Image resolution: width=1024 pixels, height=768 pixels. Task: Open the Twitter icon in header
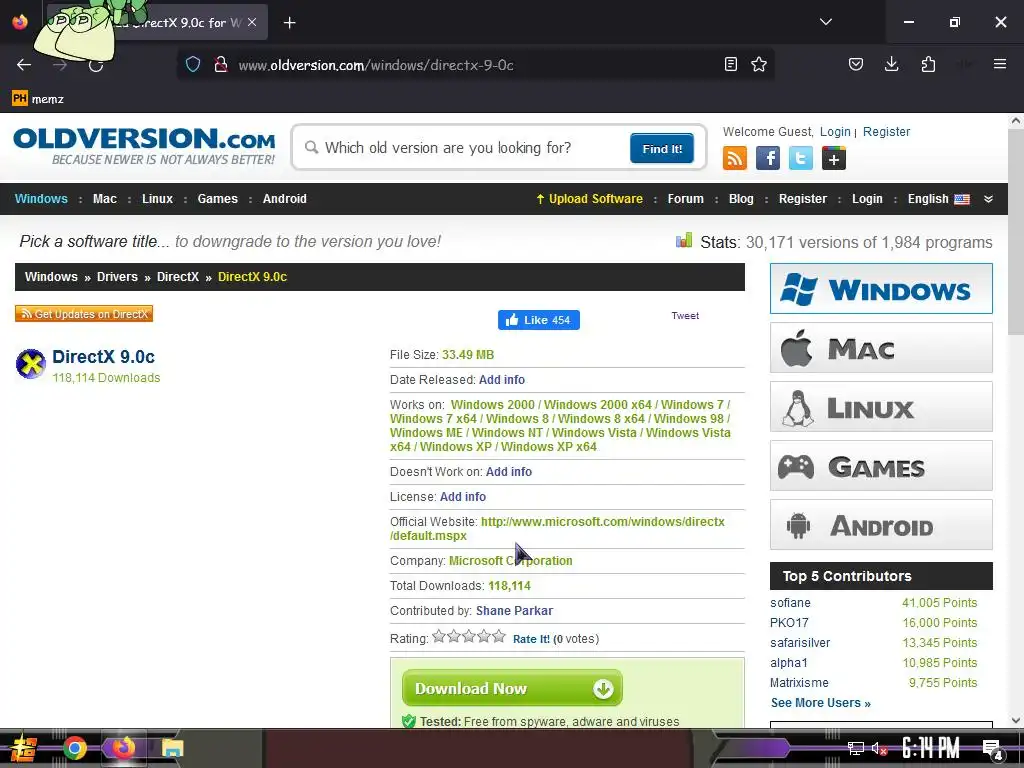(x=801, y=158)
